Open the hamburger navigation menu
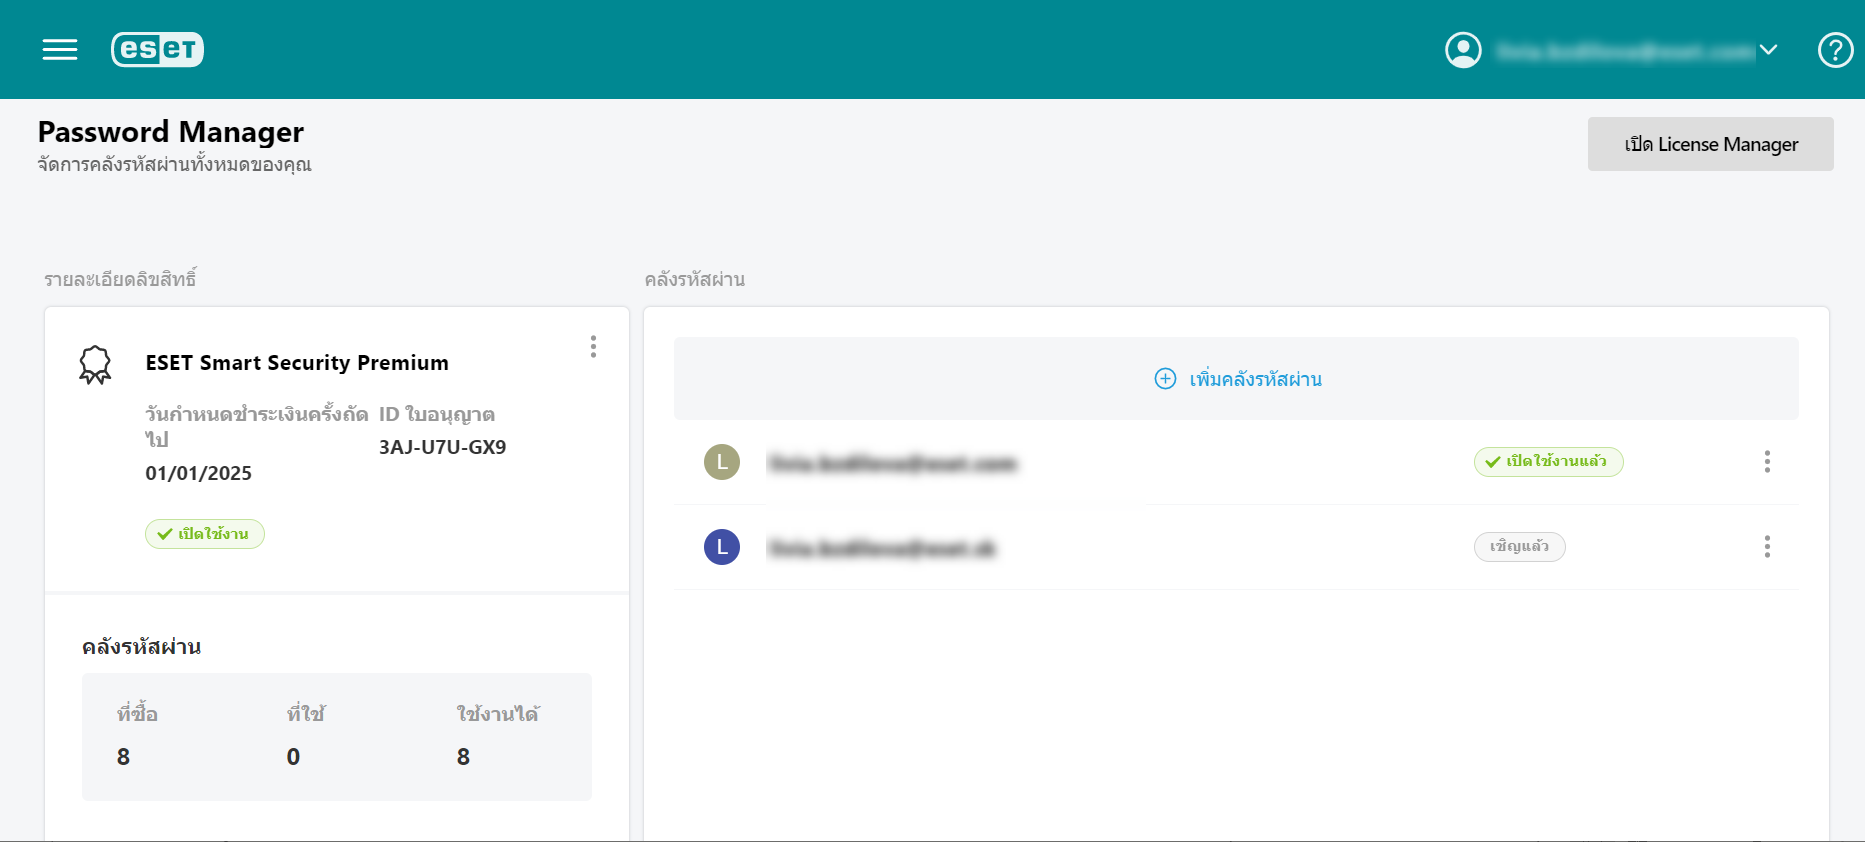This screenshot has height=842, width=1865. (x=60, y=50)
